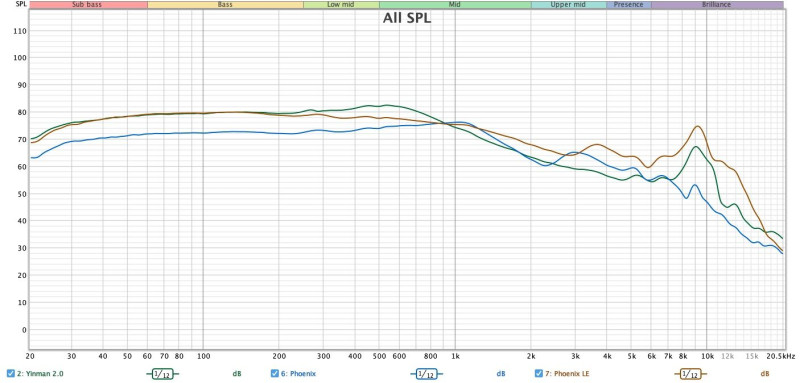
Task: Click the green 1/12 smoothing icon for Yinman 2.0
Action: (x=162, y=374)
